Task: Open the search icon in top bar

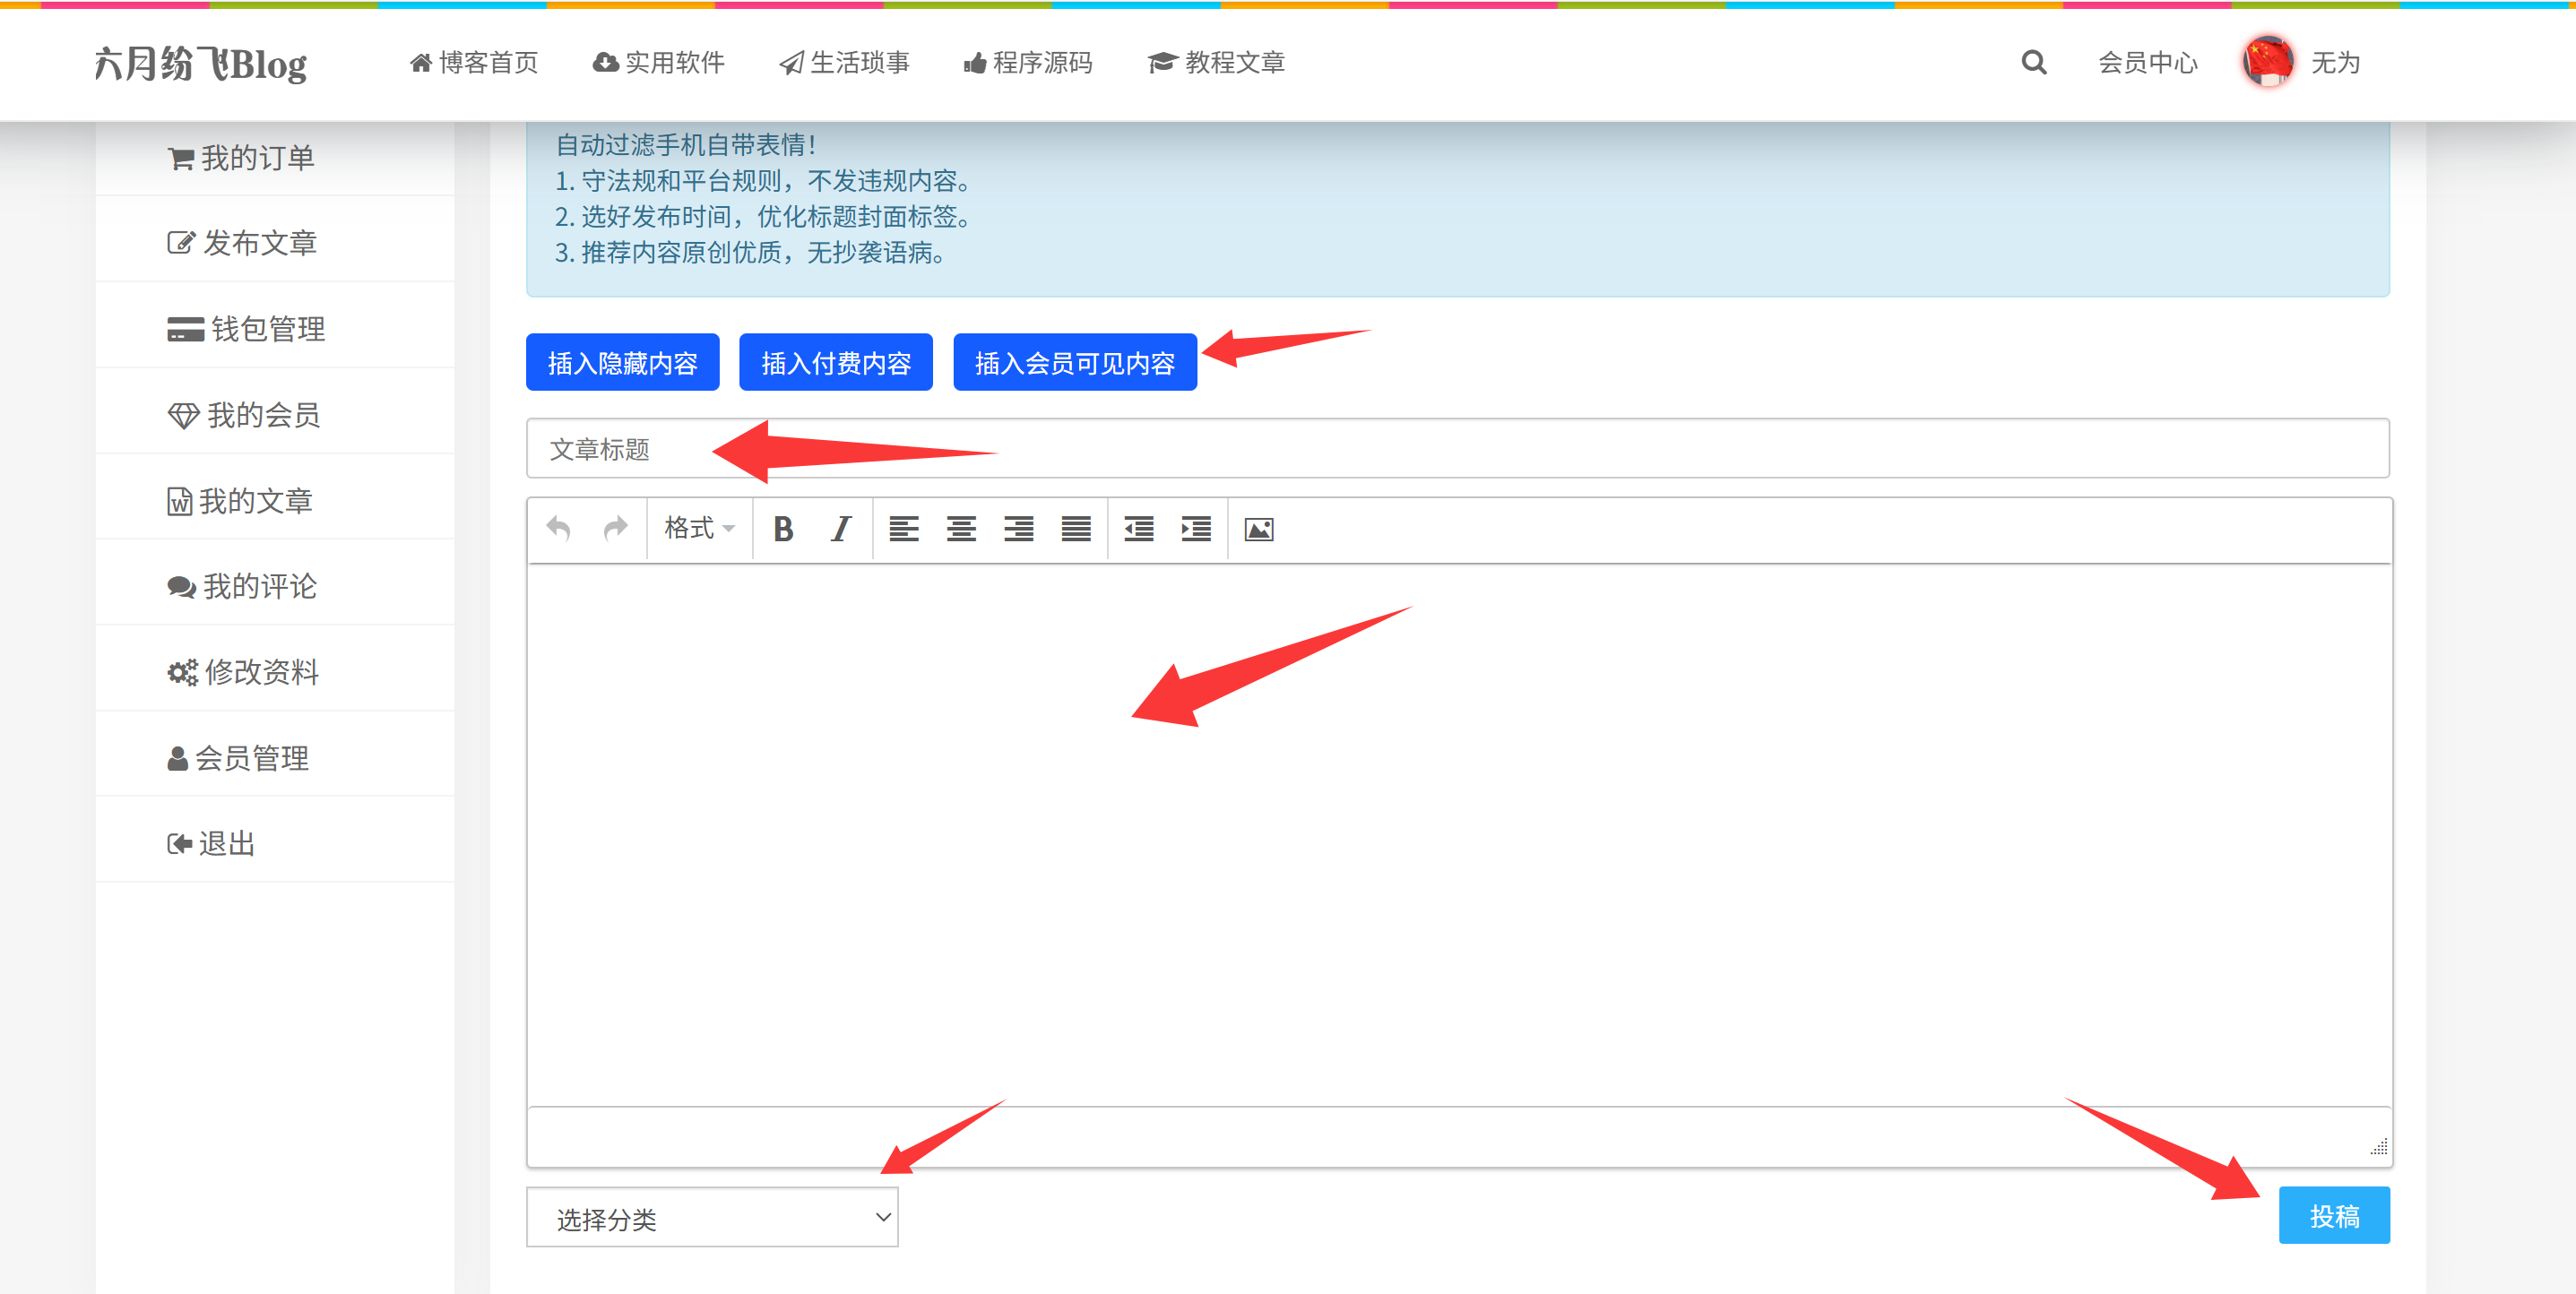Action: pos(2032,62)
